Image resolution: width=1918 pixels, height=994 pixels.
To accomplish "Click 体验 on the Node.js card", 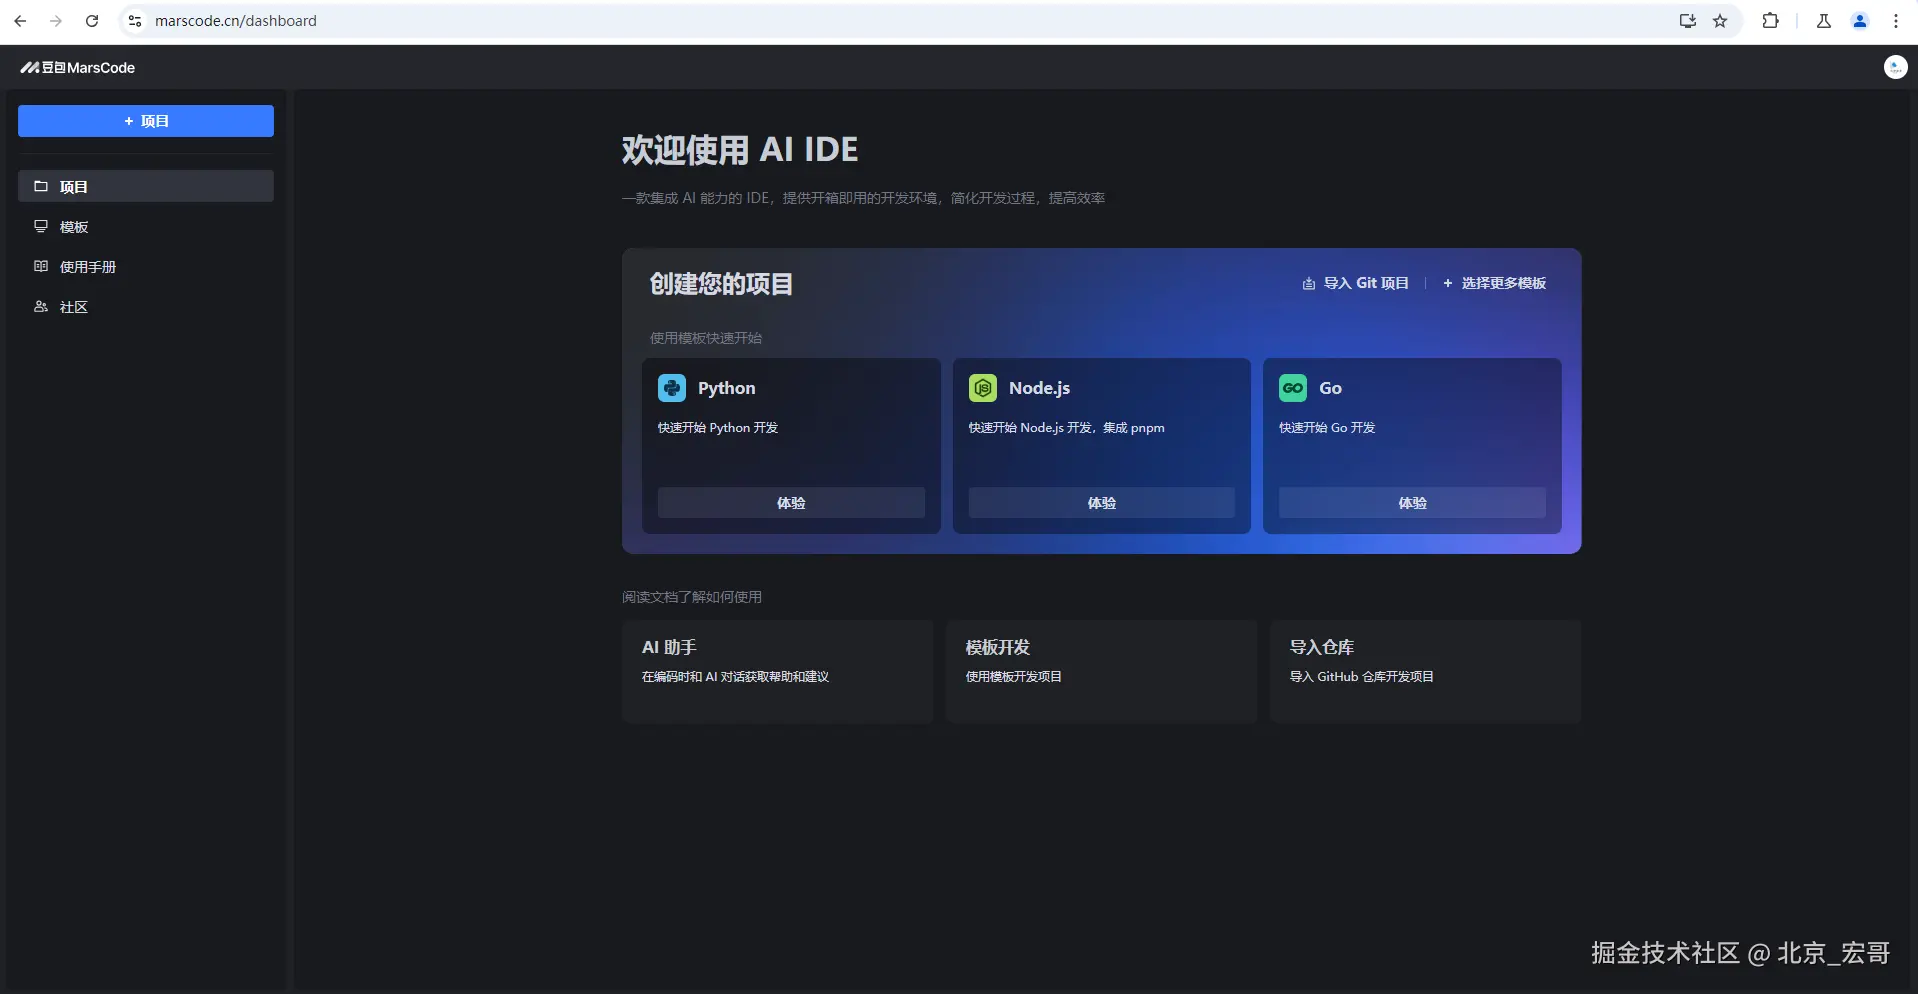I will [x=1102, y=503].
